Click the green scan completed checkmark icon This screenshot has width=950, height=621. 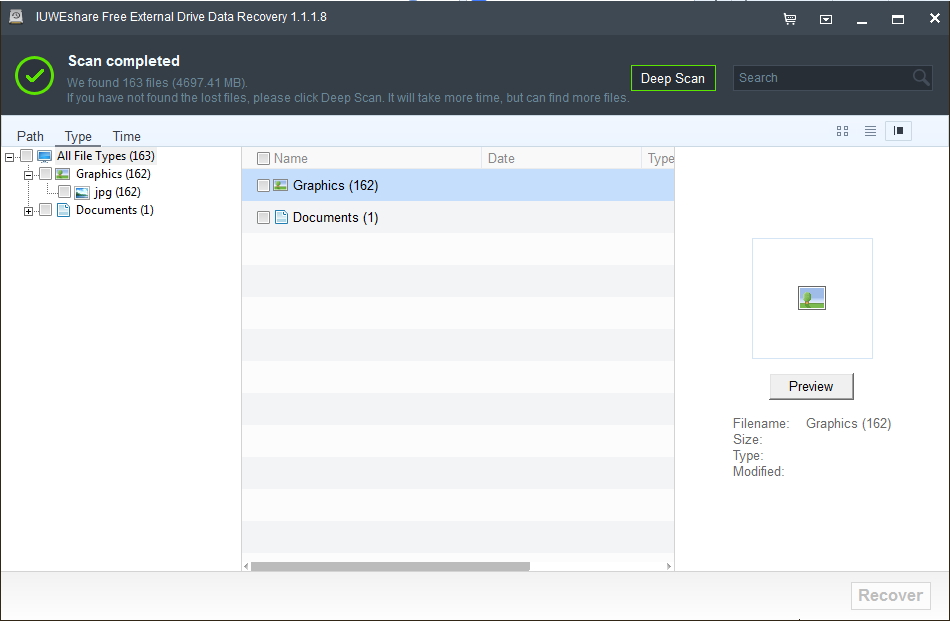[35, 75]
